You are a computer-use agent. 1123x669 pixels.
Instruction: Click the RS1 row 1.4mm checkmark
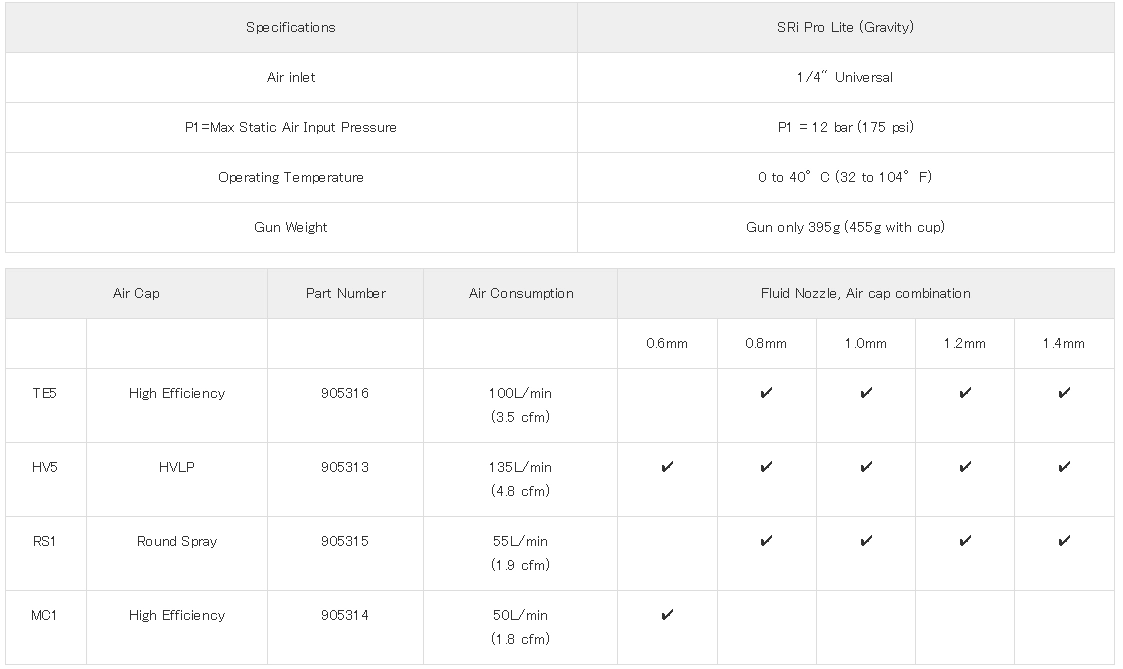(1064, 541)
